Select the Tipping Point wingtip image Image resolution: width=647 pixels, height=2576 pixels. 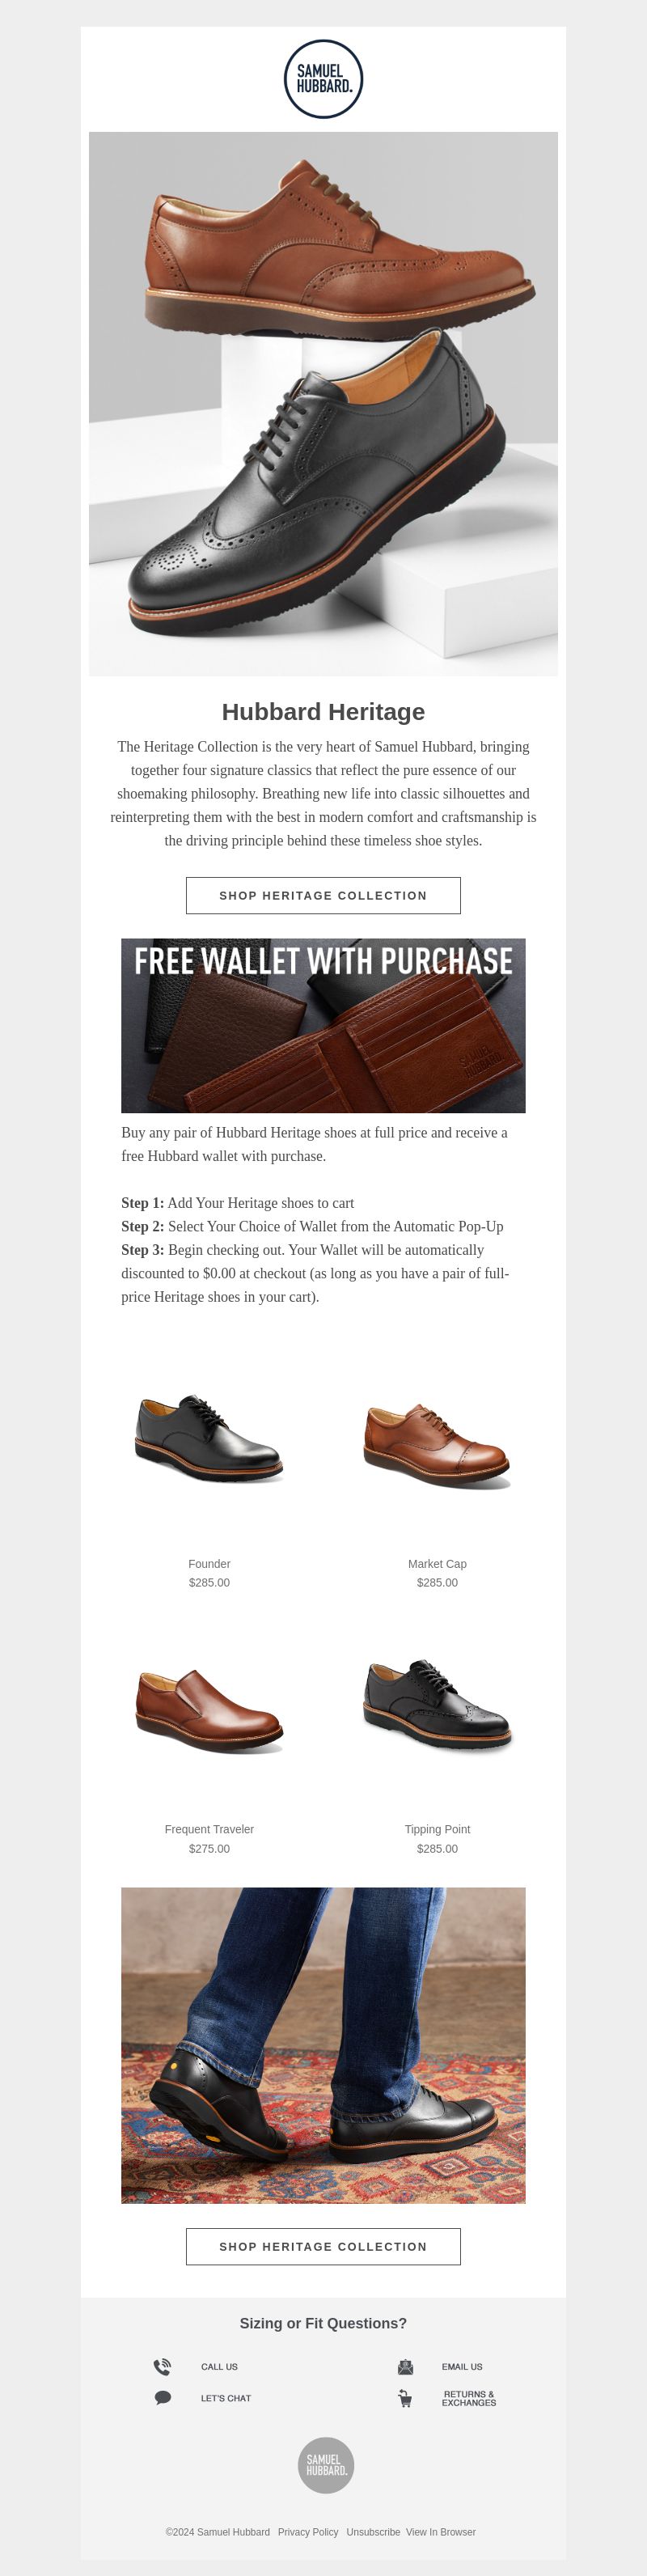(437, 1705)
